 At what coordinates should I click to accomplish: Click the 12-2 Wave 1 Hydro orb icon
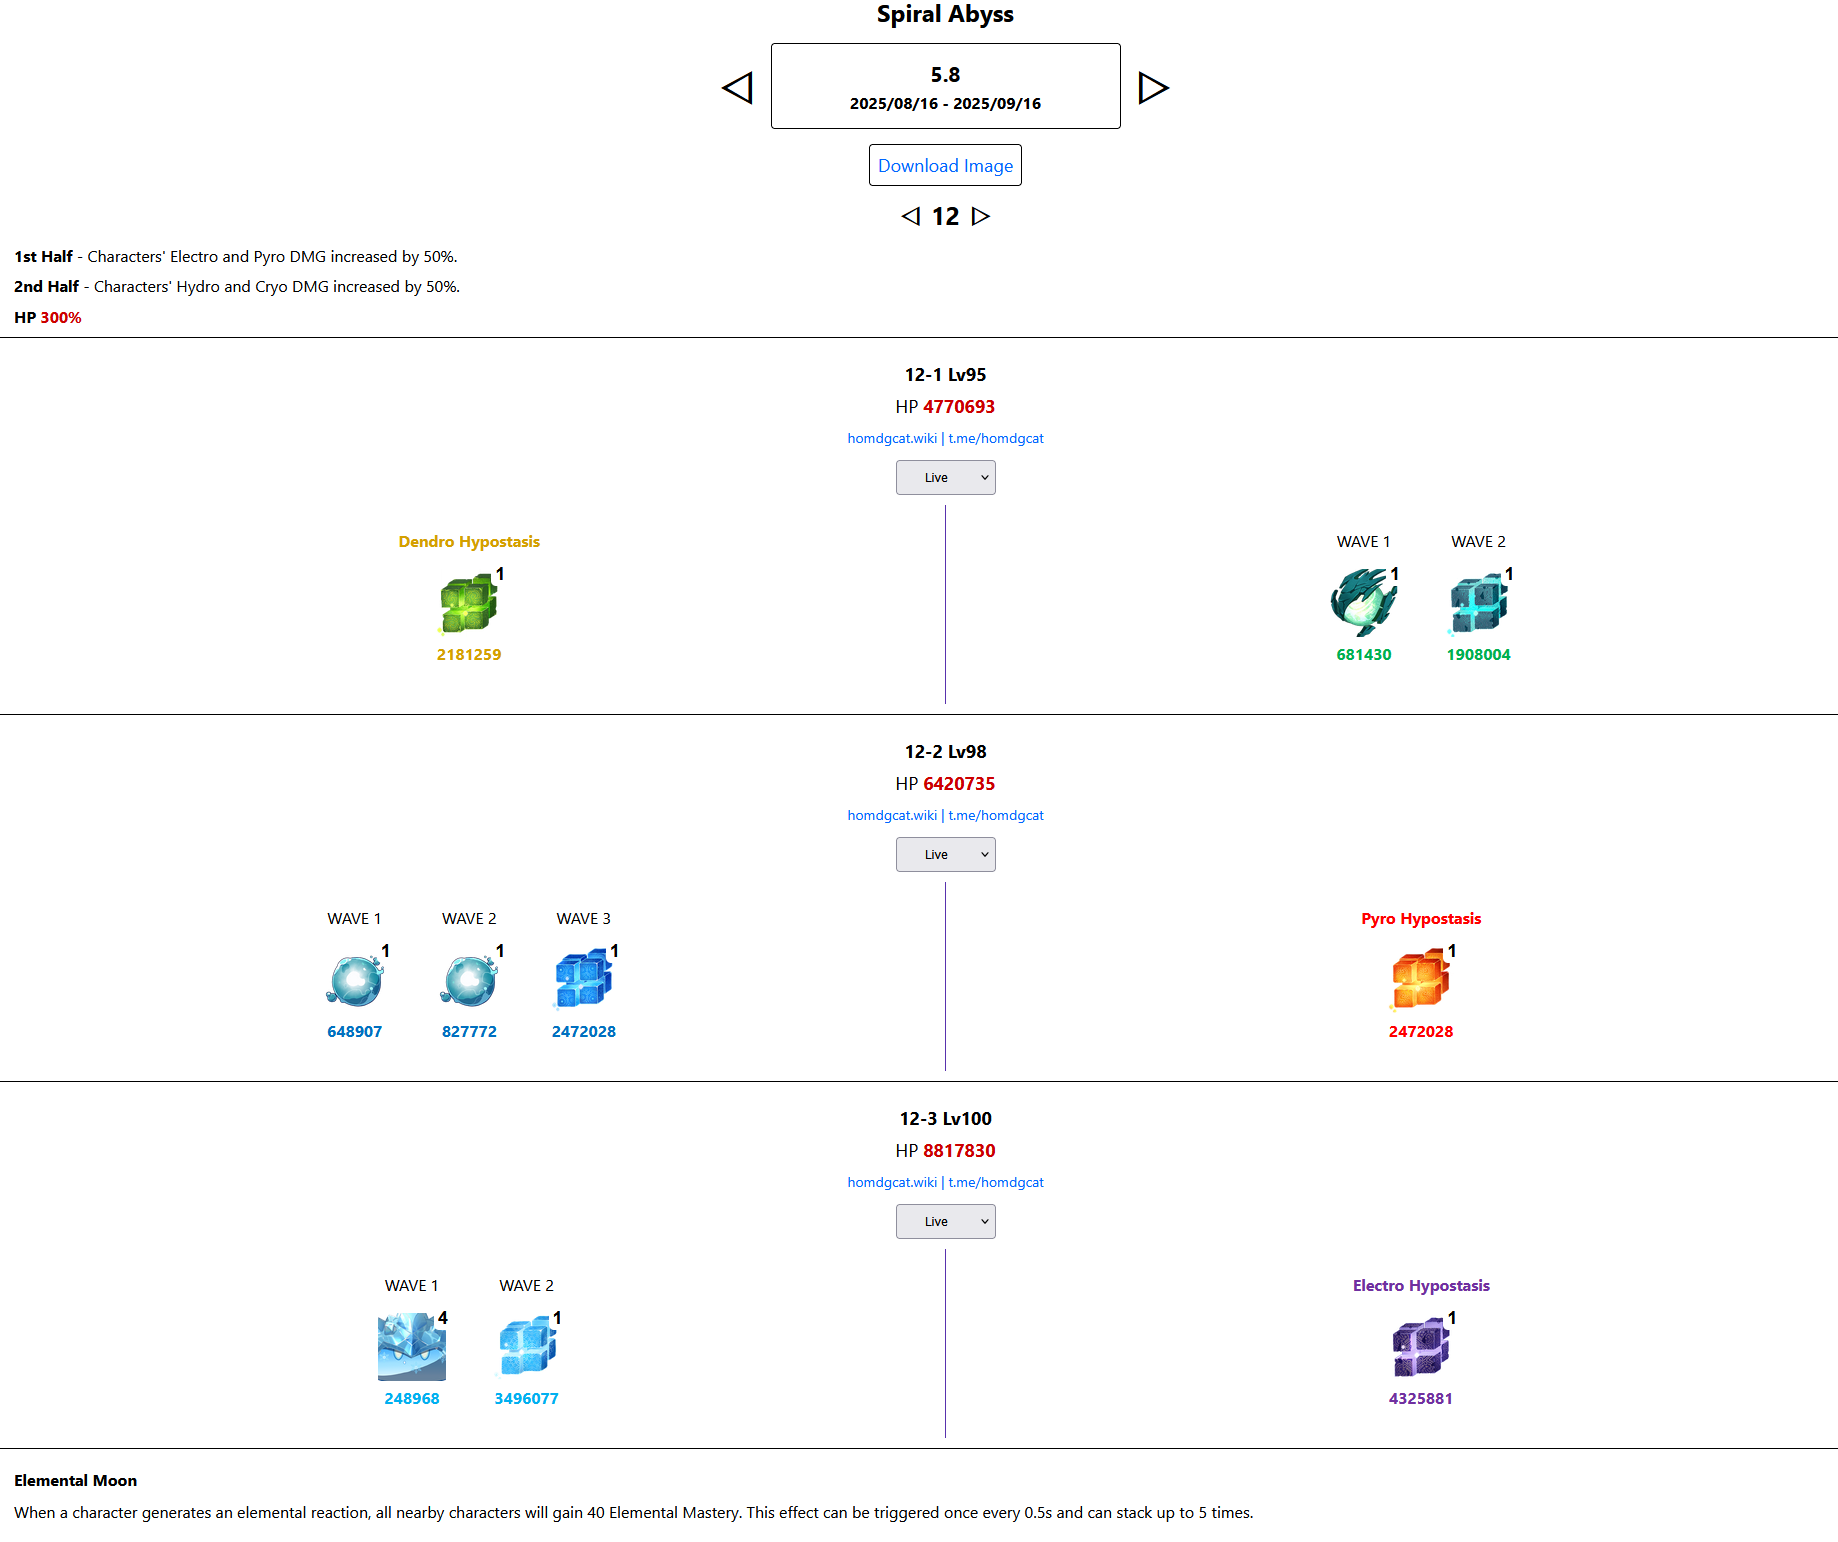click(355, 981)
